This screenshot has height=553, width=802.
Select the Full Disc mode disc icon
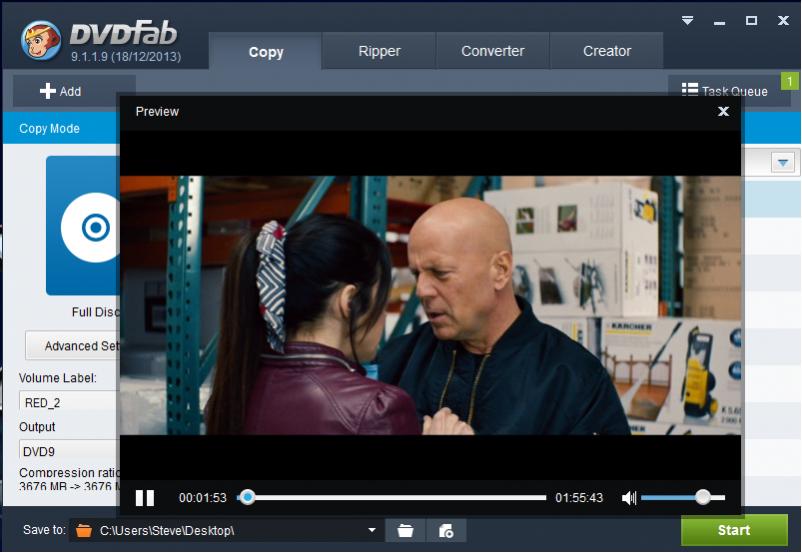pos(83,226)
